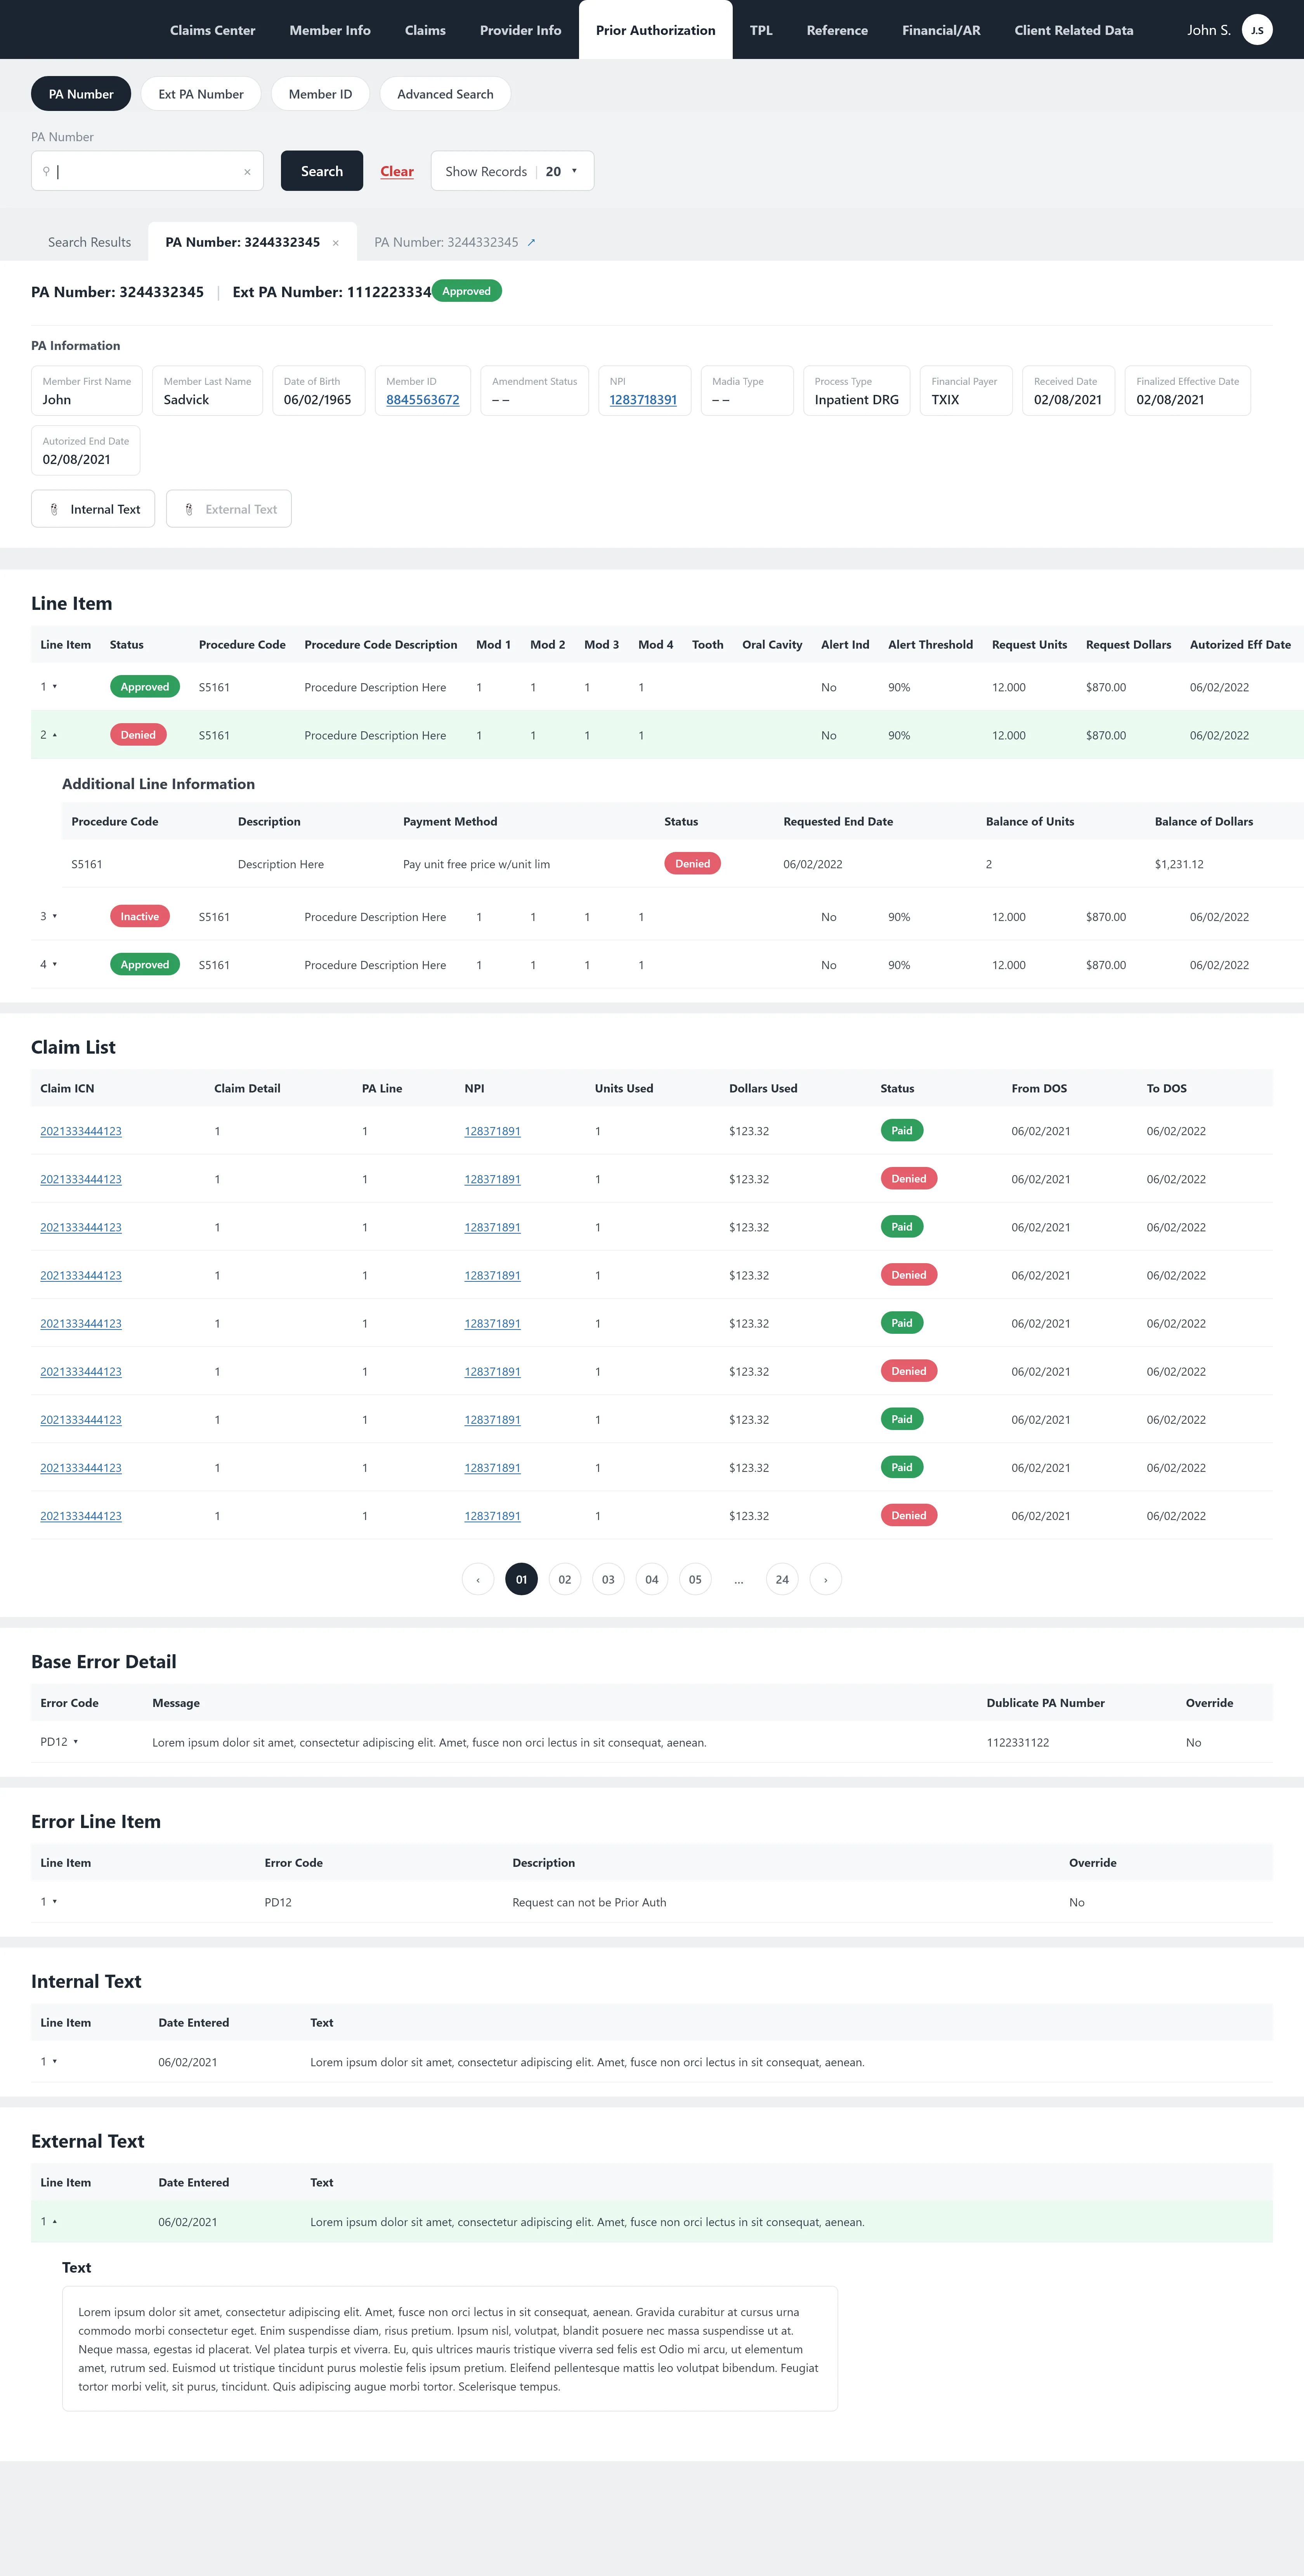Image resolution: width=1304 pixels, height=2576 pixels.
Task: Expand row 1 in Internal Text table
Action: click(55, 2061)
